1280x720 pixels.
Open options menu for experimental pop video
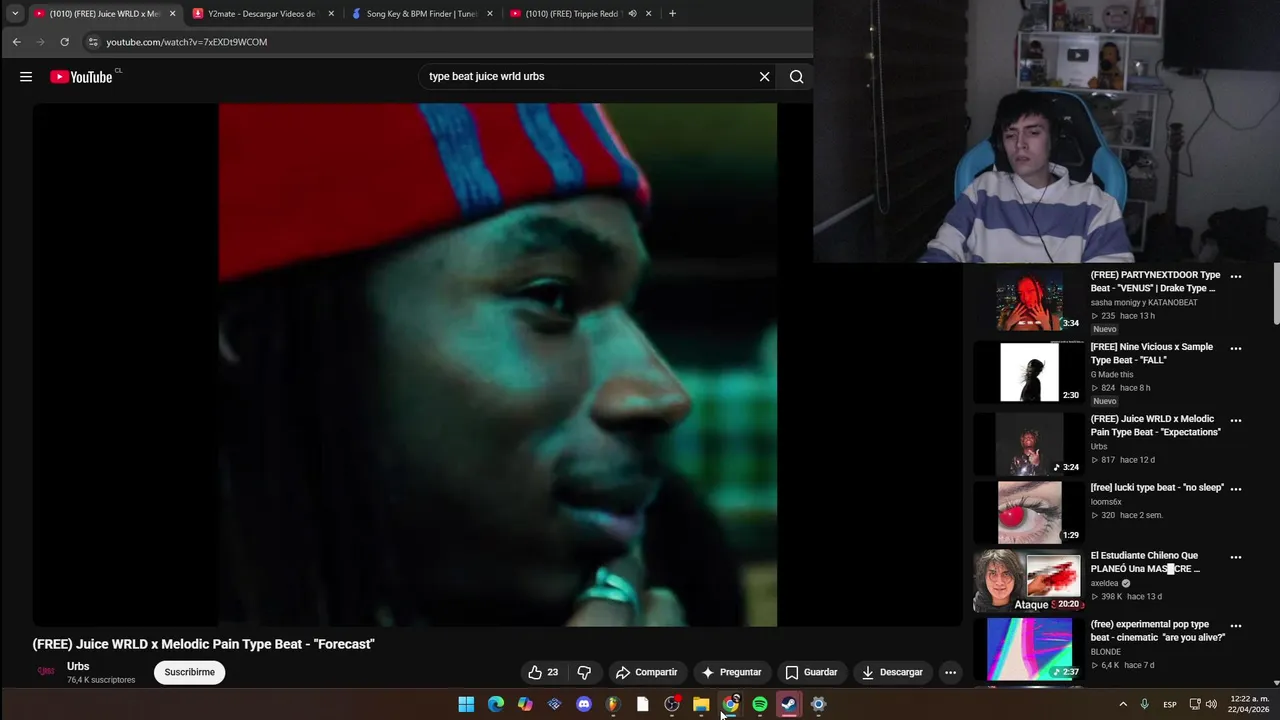pyautogui.click(x=1236, y=626)
